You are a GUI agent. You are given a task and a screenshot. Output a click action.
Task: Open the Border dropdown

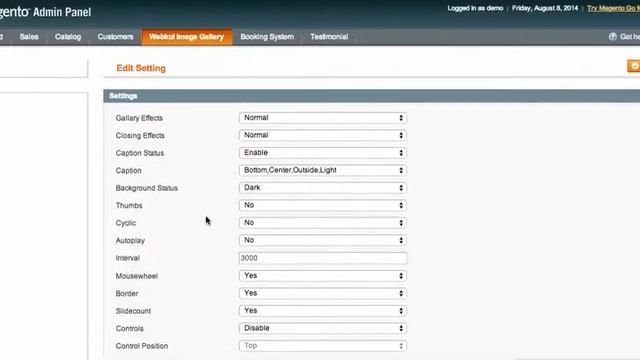click(322, 293)
